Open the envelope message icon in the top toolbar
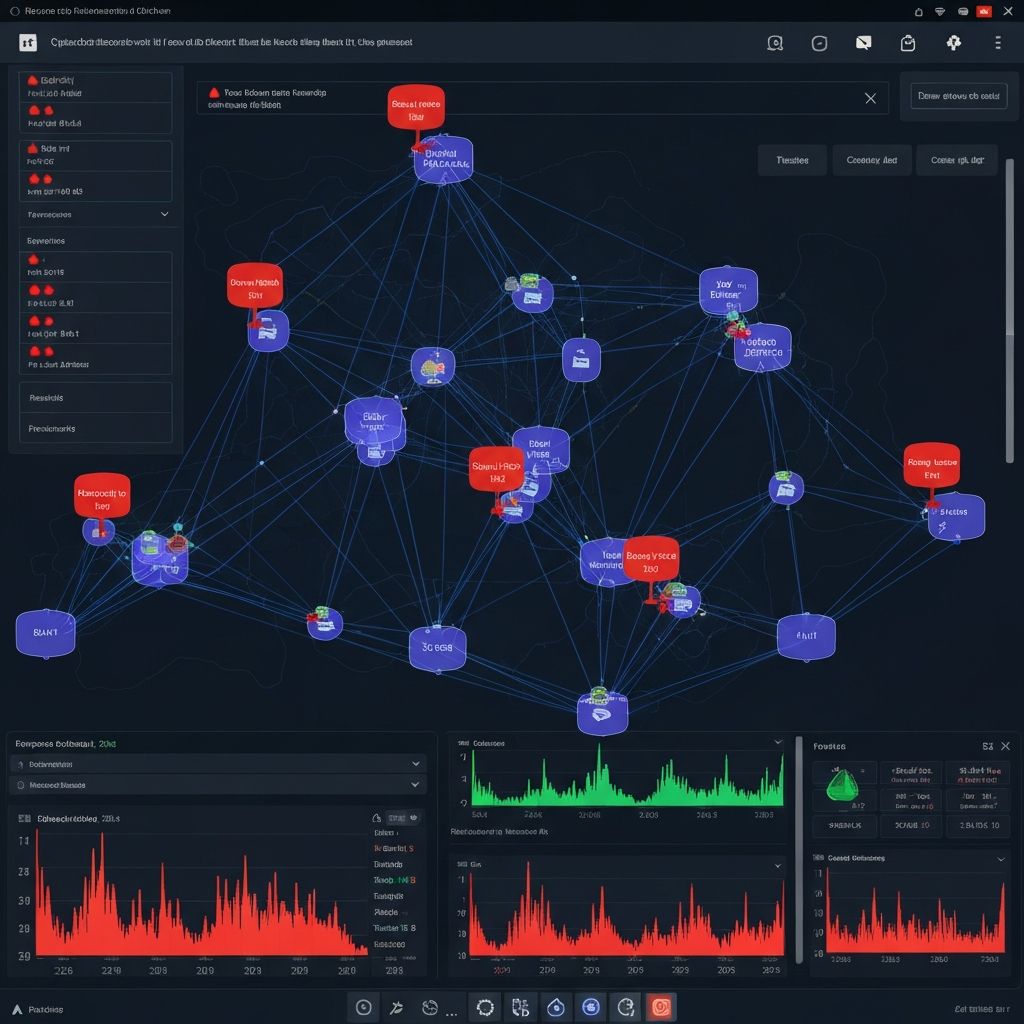Image resolution: width=1024 pixels, height=1024 pixels. [x=864, y=43]
